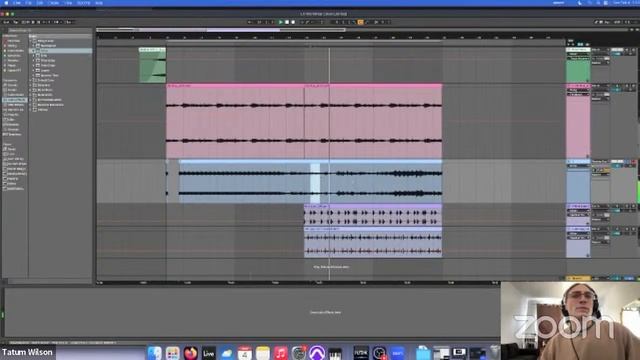This screenshot has height=360, width=640.
Task: Open the Edit menu
Action: point(40,3)
